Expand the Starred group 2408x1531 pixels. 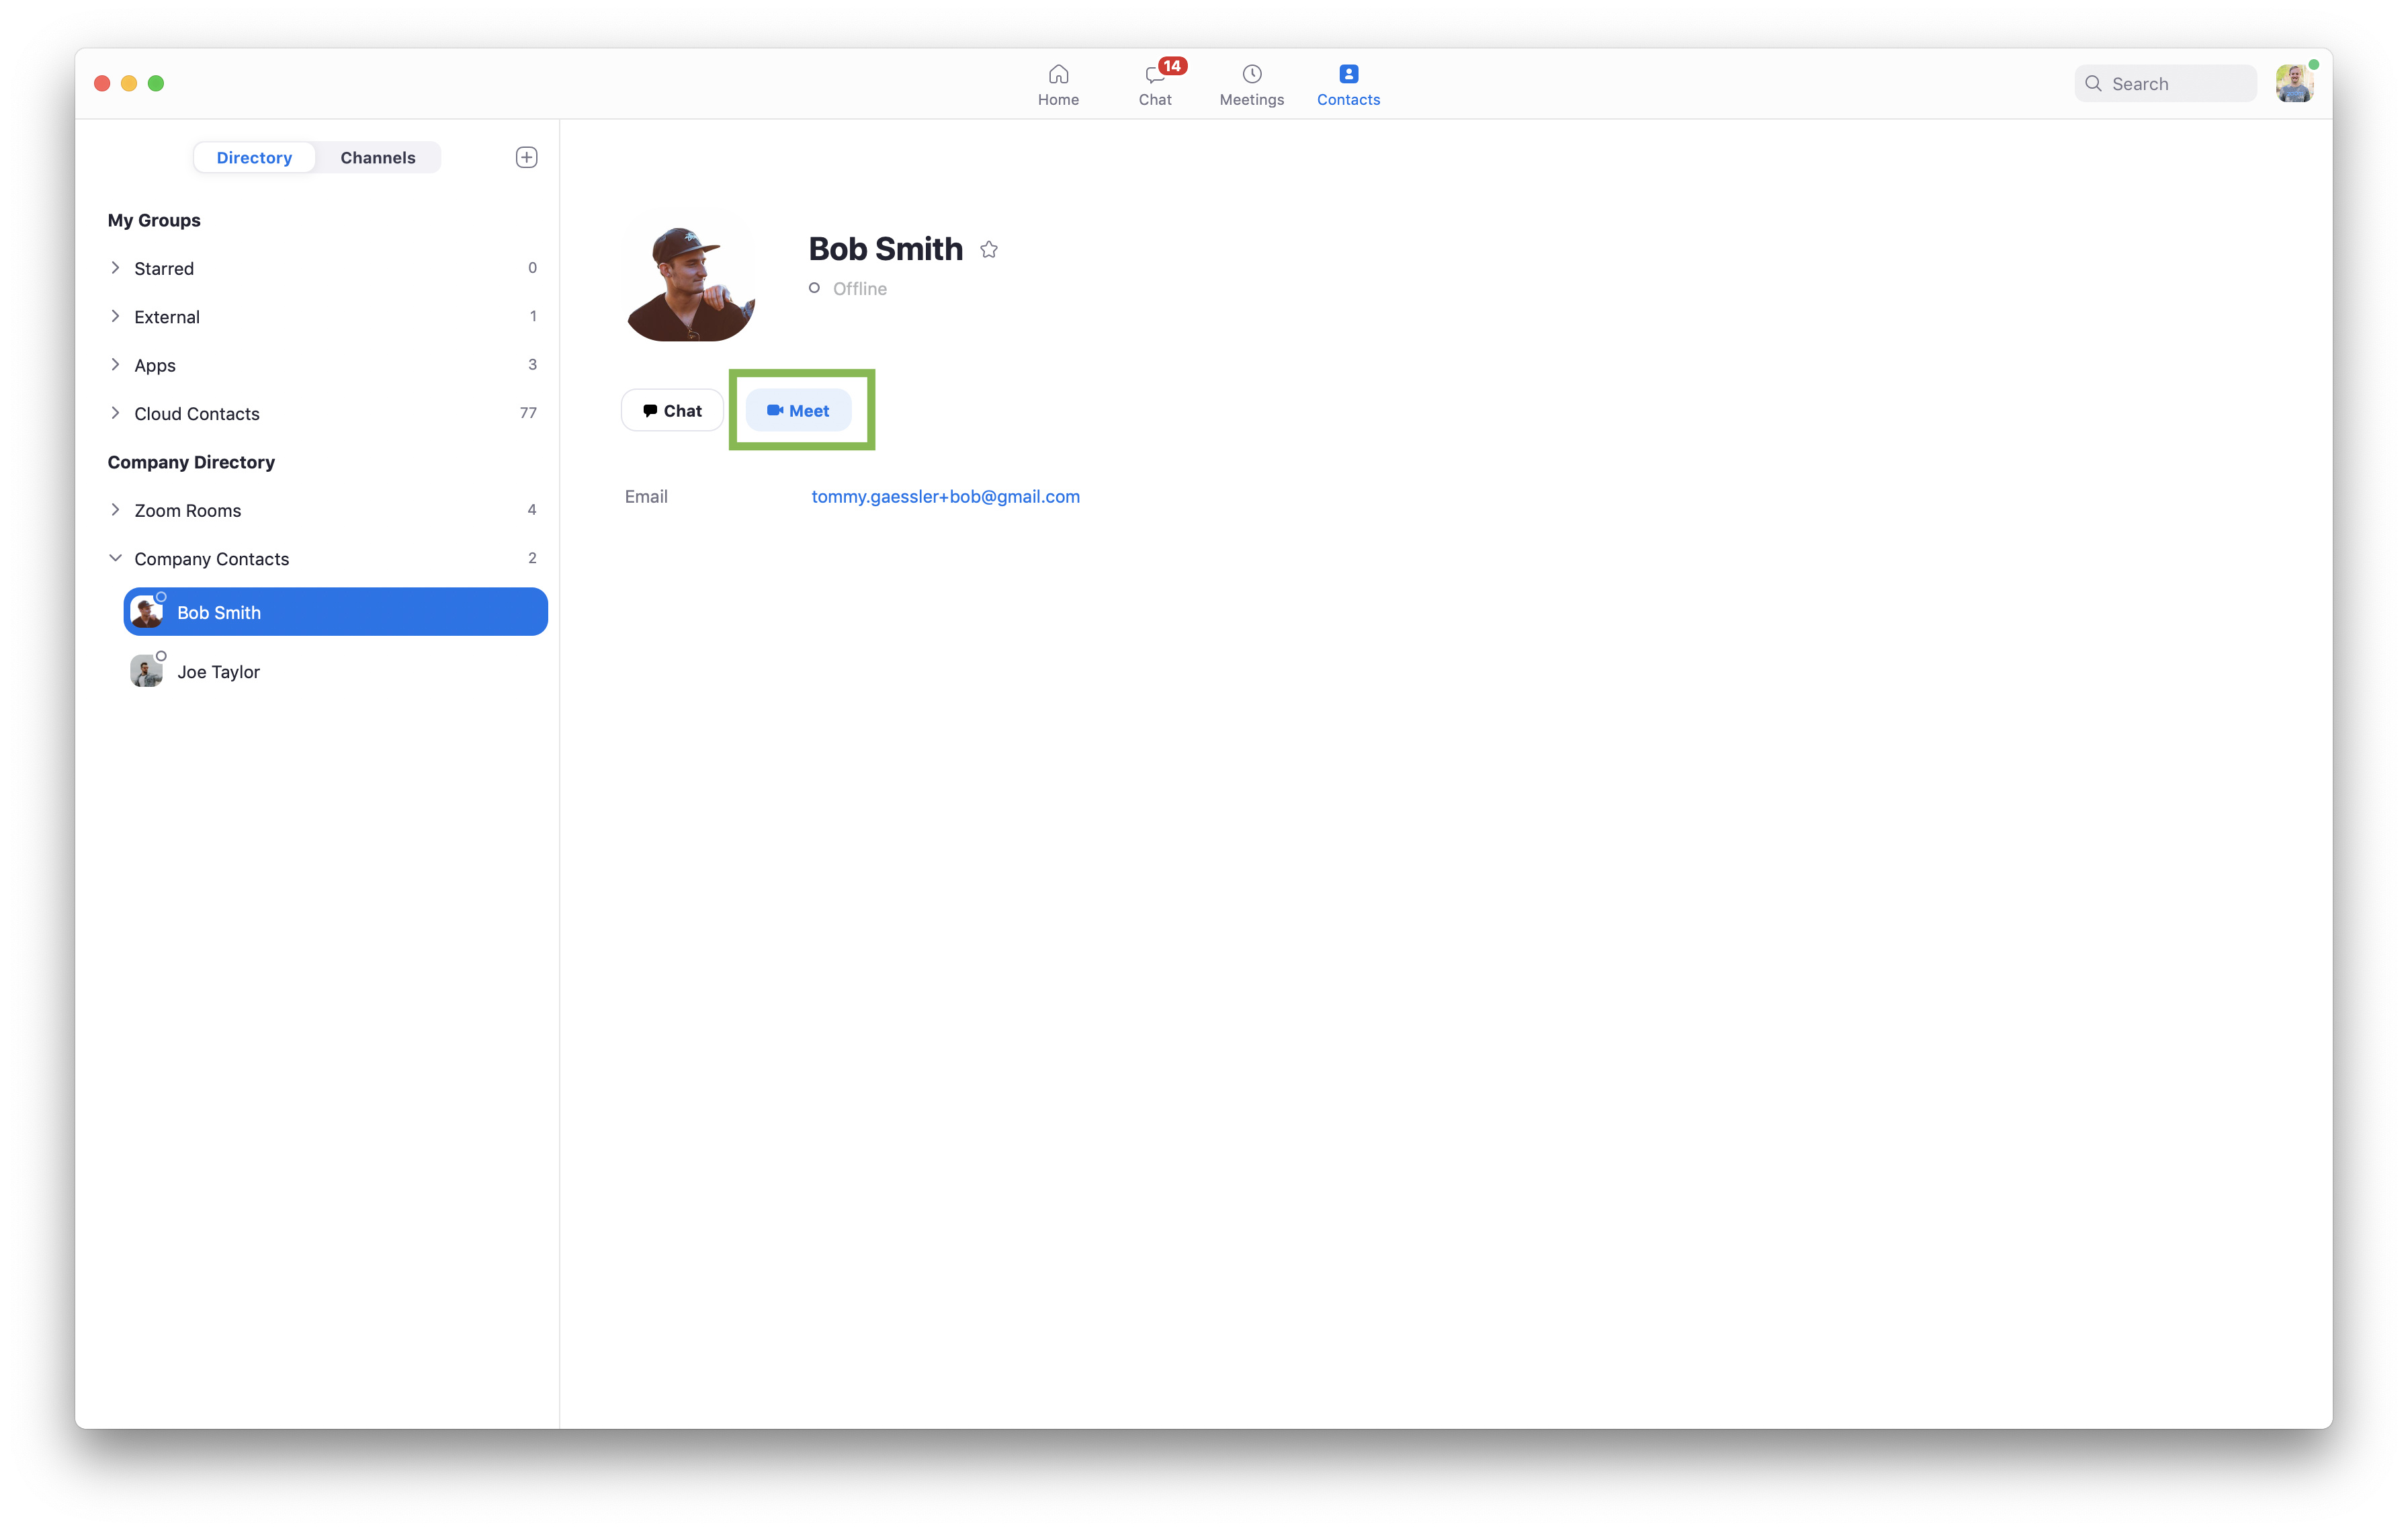tap(116, 268)
